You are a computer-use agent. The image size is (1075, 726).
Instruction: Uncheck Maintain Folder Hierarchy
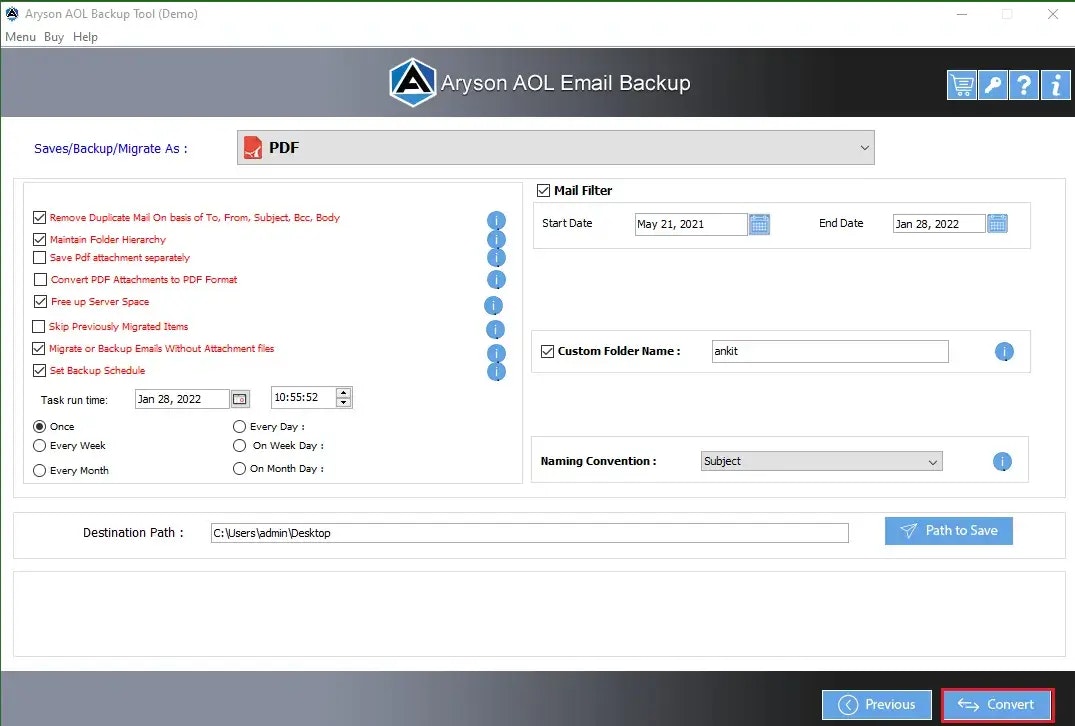point(40,239)
